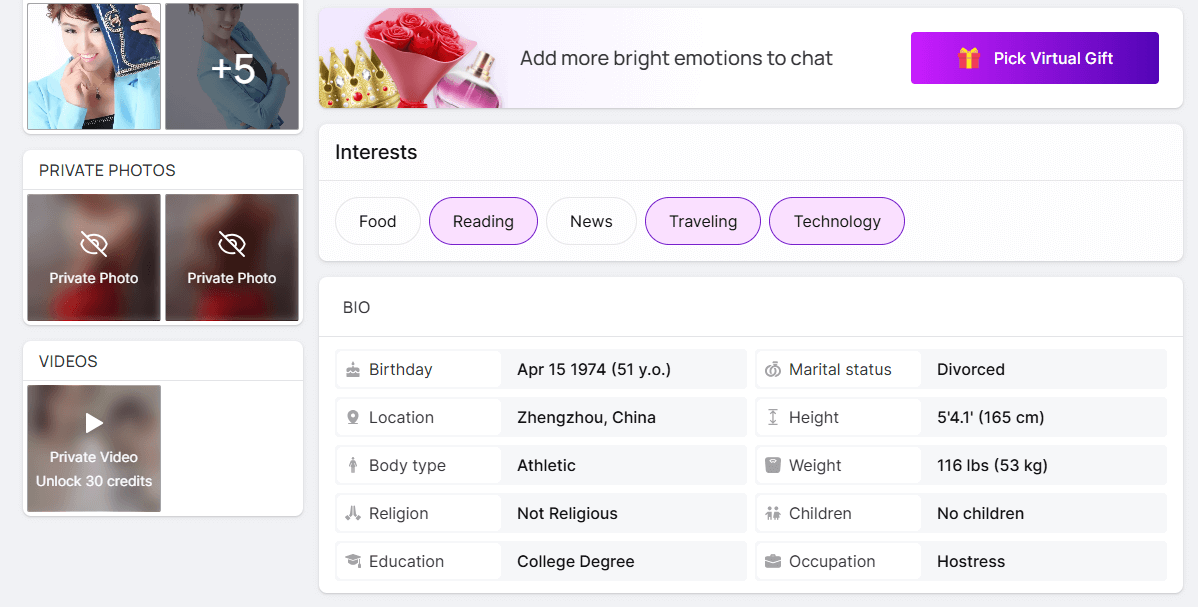Click the marital status rings icon
The height and width of the screenshot is (607, 1198).
pos(773,370)
